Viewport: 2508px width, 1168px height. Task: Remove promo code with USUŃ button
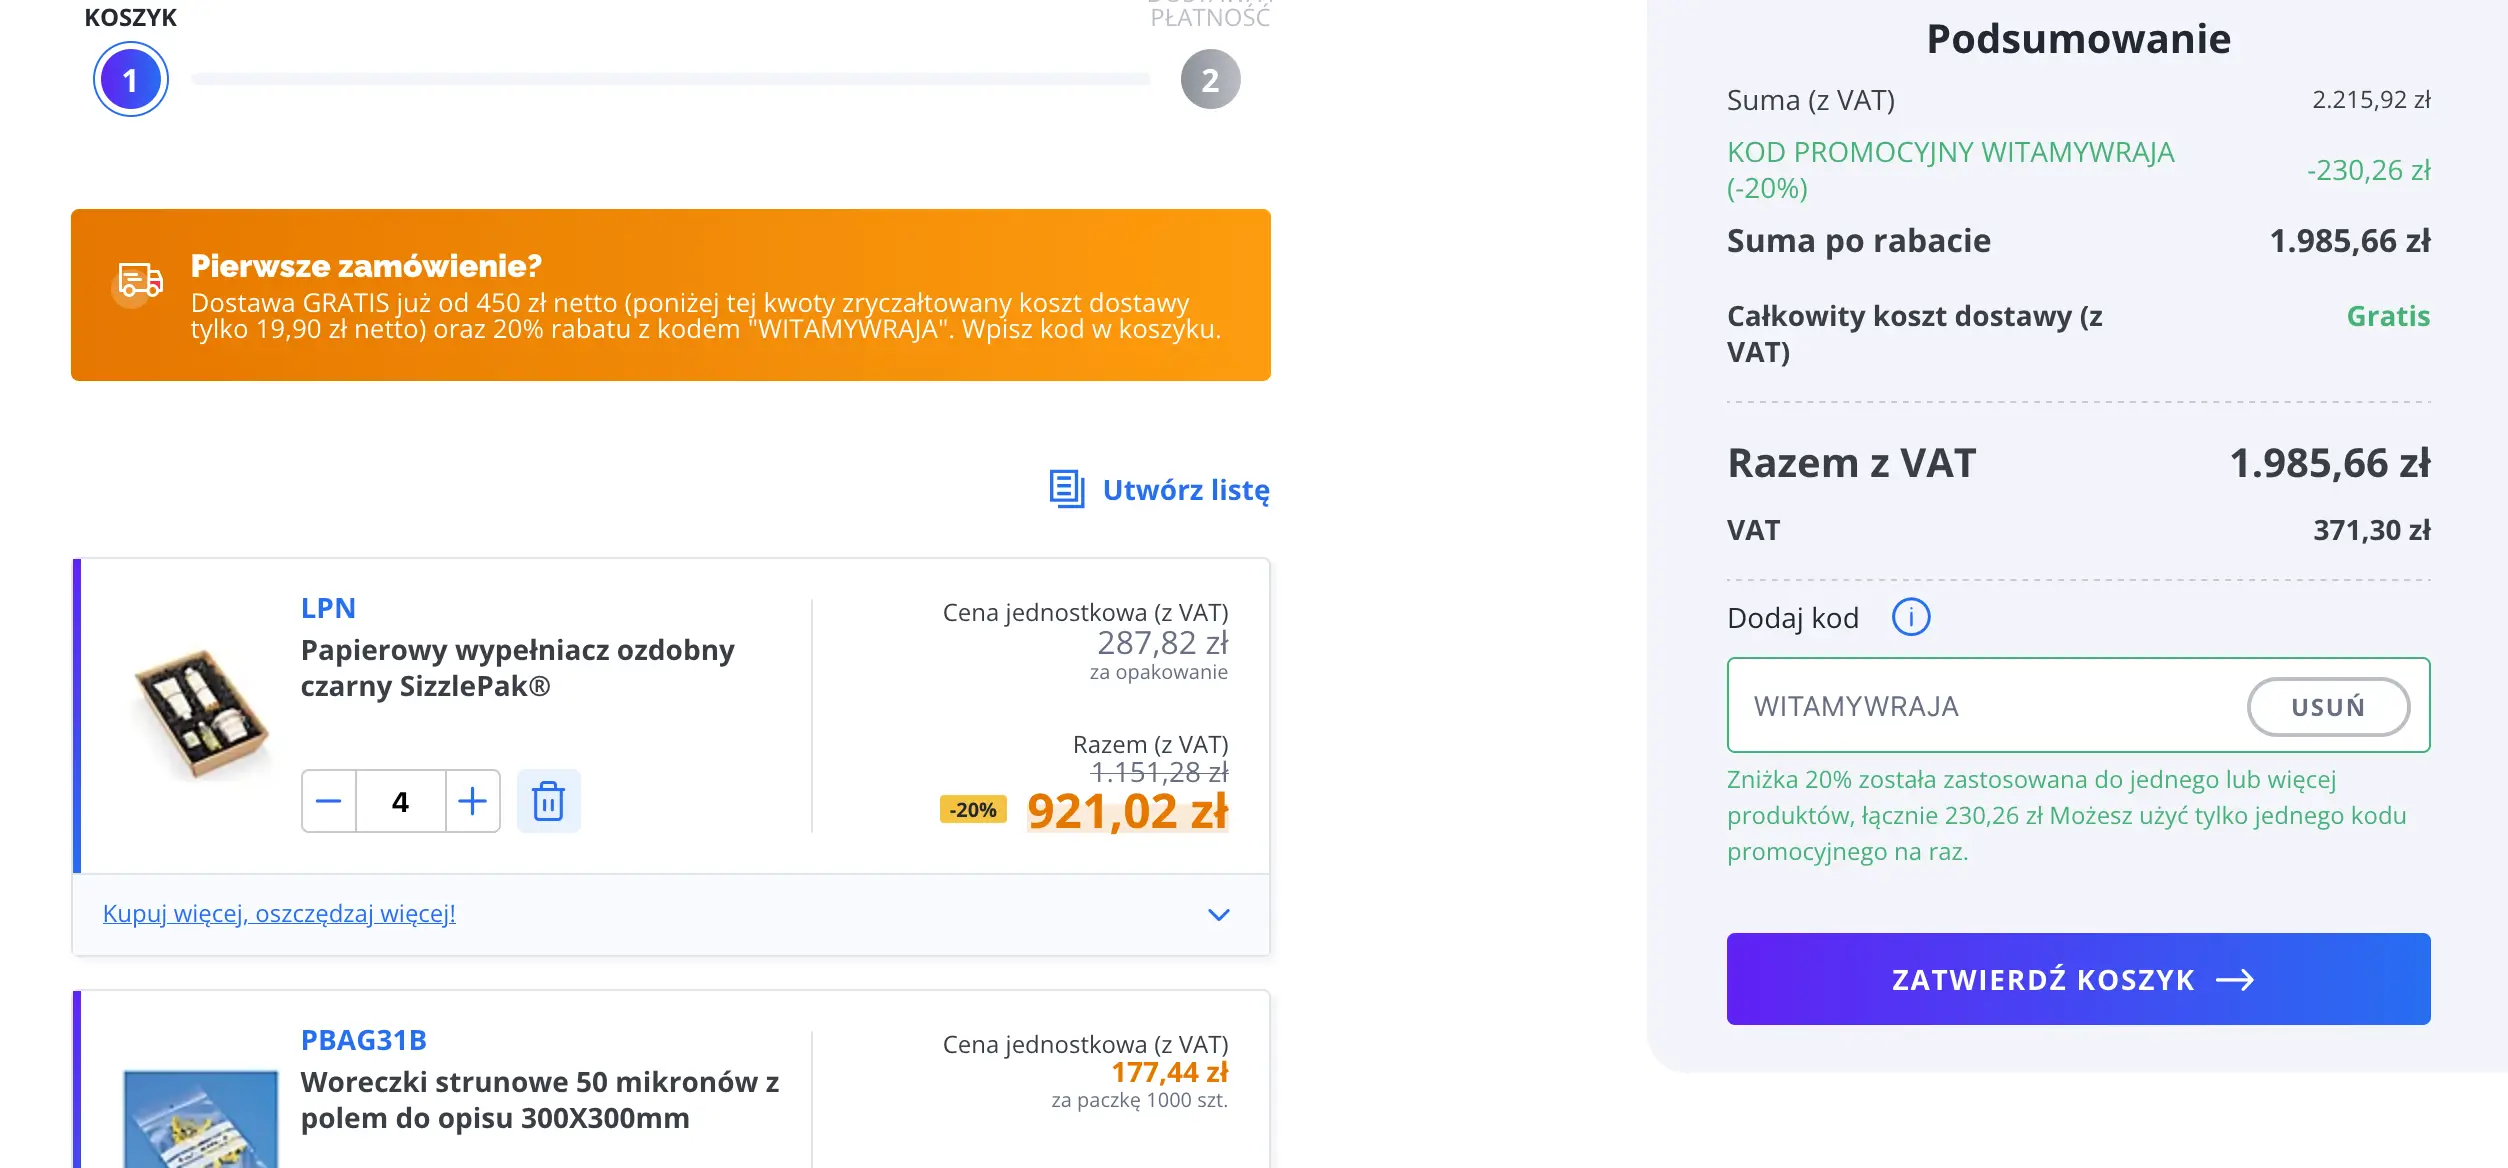(x=2327, y=707)
